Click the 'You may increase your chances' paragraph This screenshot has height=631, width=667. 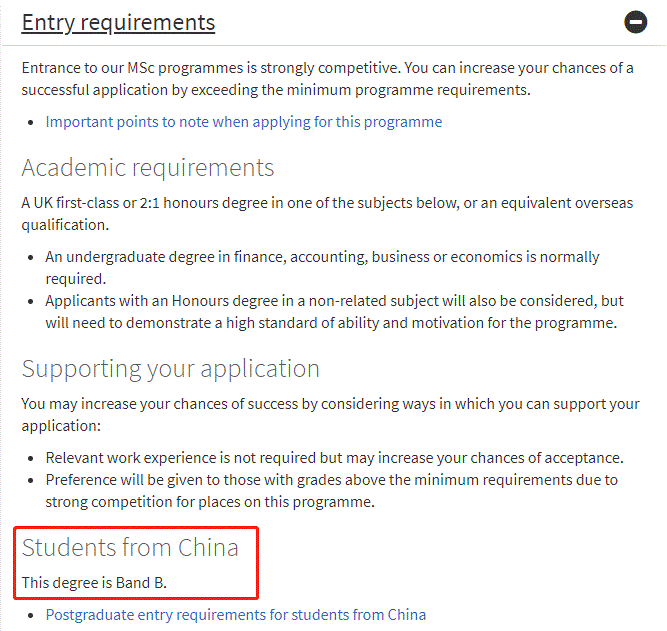pos(331,414)
